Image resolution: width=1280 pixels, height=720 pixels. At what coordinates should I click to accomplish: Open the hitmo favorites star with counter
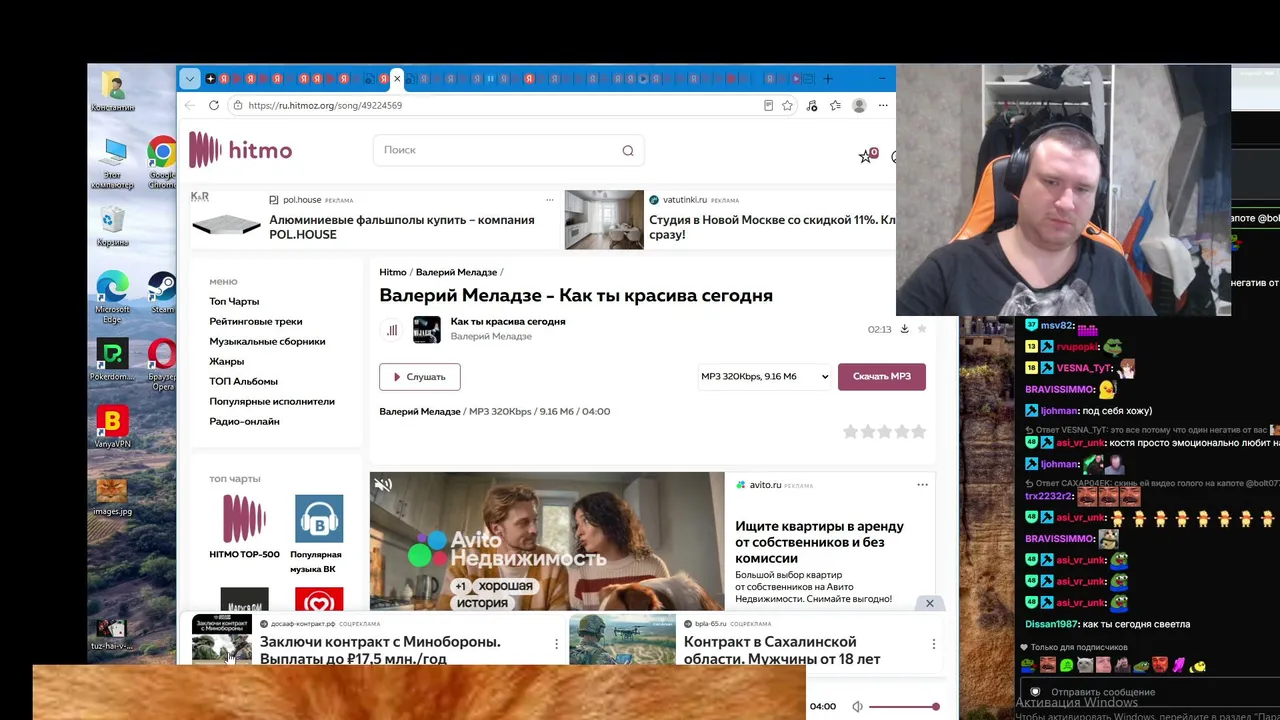pos(867,155)
